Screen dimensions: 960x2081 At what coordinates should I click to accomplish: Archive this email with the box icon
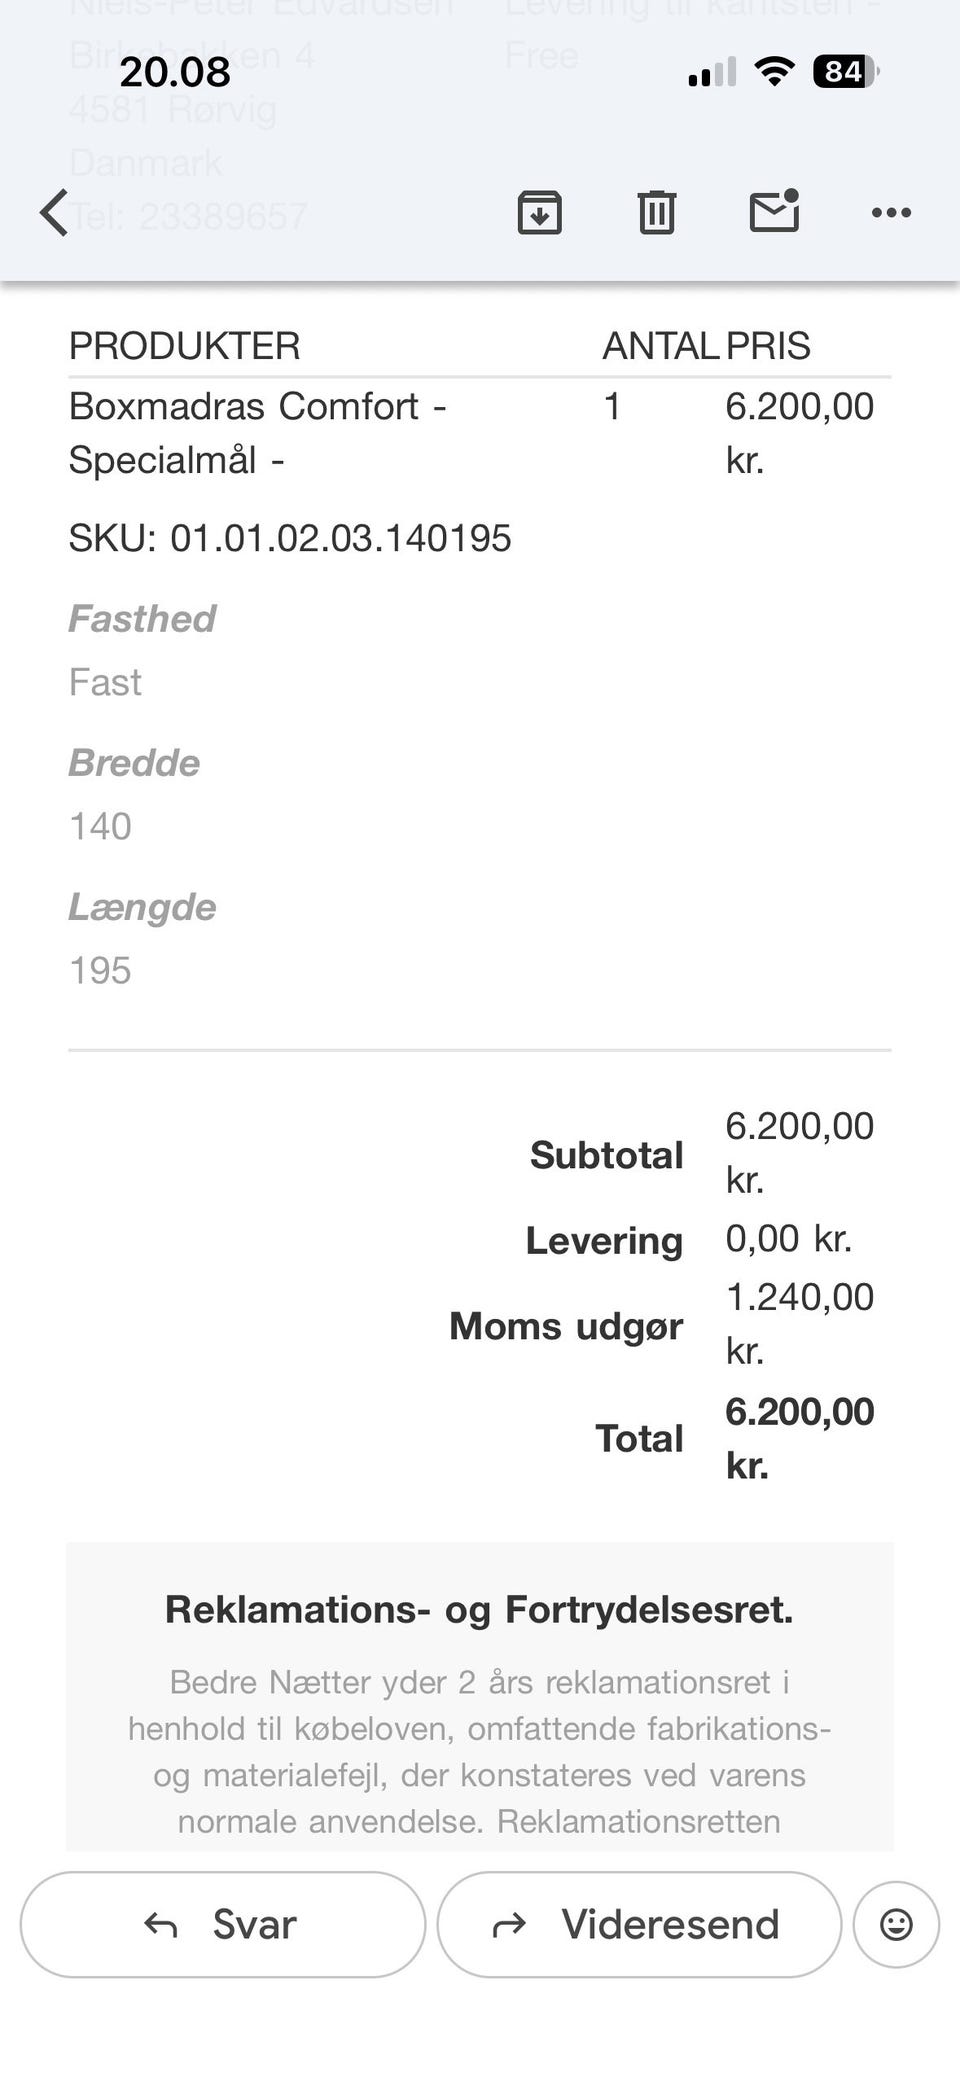(x=539, y=212)
